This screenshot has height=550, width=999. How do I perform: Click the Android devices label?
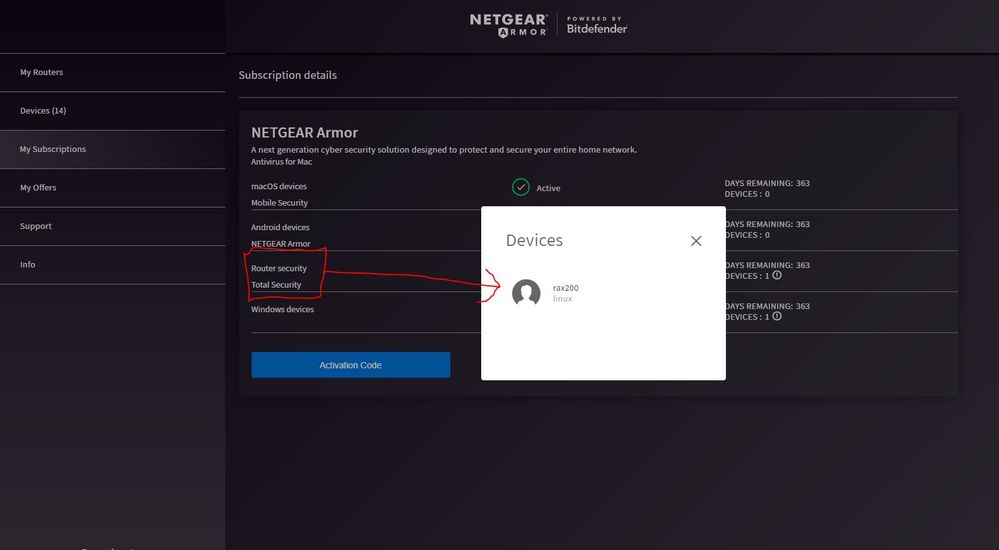tap(280, 227)
